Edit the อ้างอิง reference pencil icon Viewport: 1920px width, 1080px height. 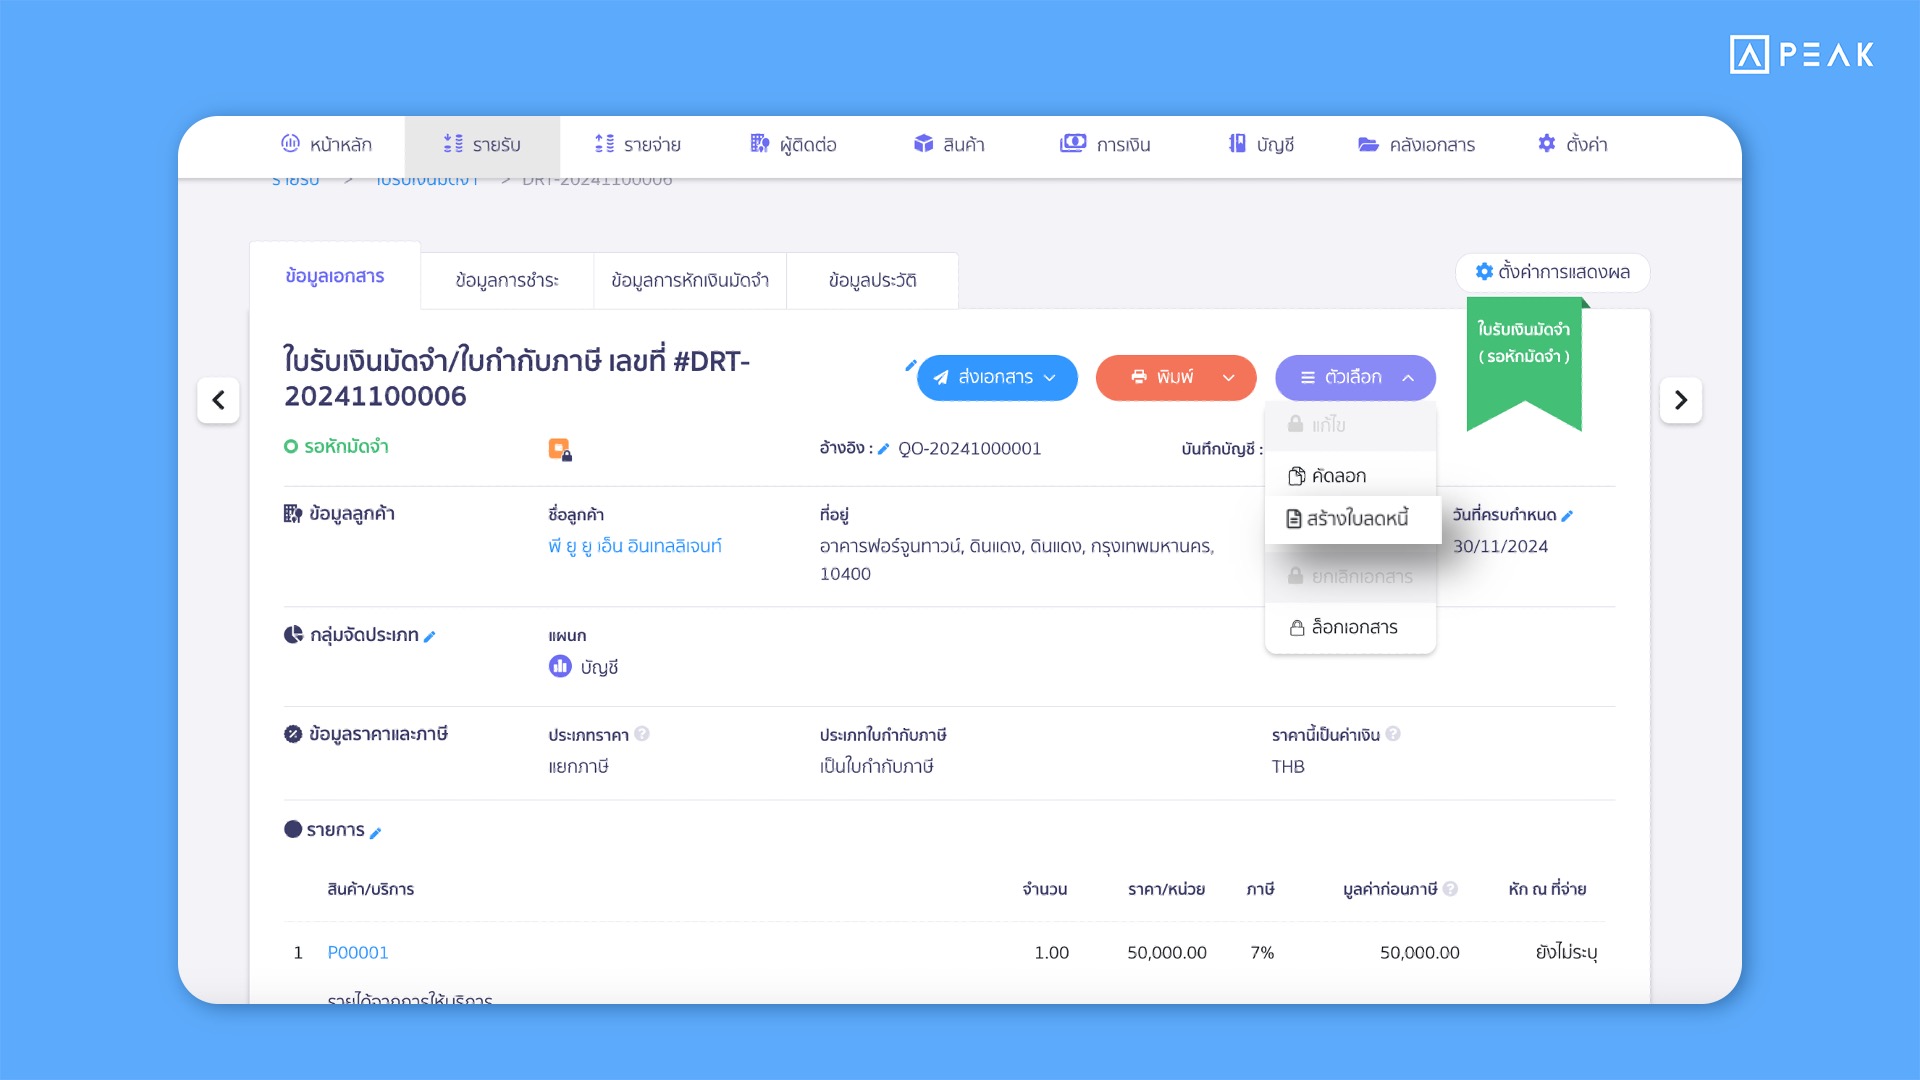click(x=883, y=449)
